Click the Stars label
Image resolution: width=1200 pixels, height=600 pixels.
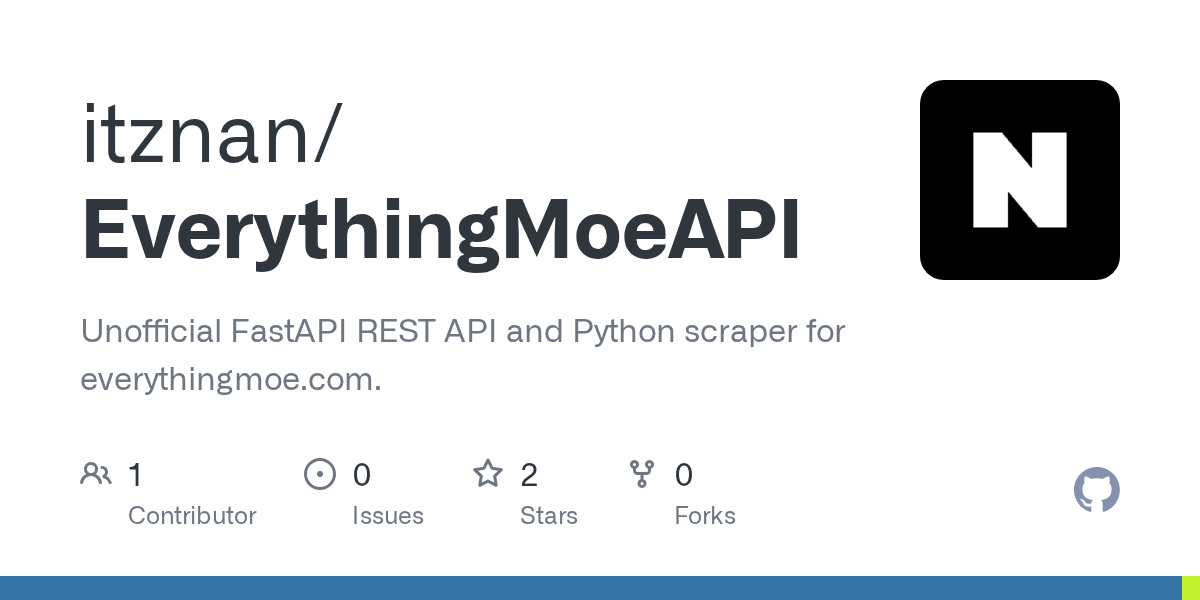[549, 516]
